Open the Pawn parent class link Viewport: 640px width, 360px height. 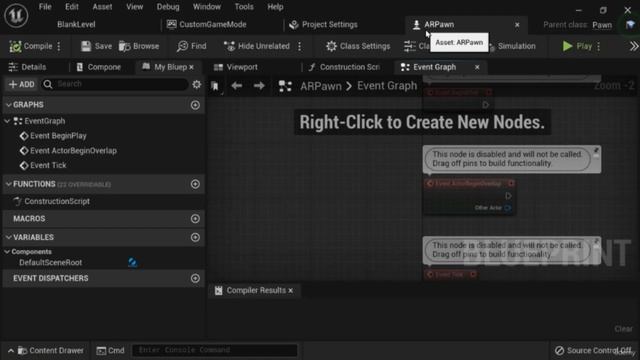[602, 25]
